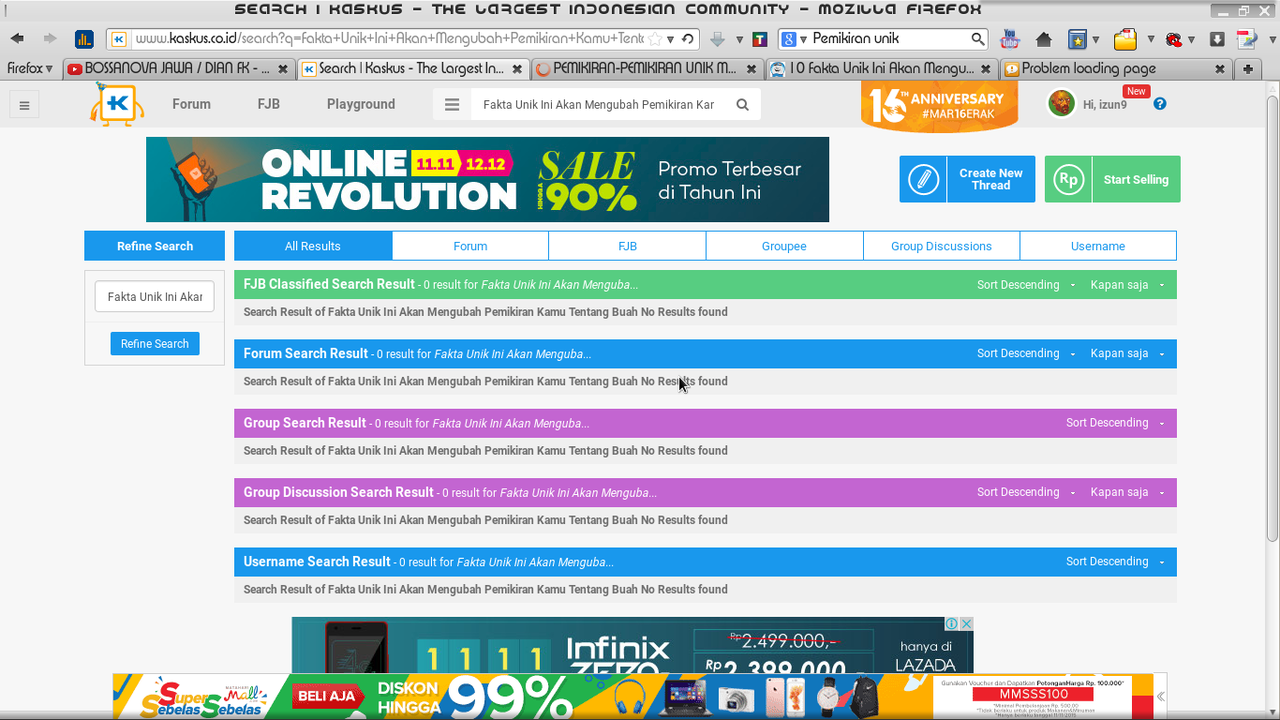Click the dark download arrow addon icon
This screenshot has height=720, width=1280.
(x=1217, y=40)
